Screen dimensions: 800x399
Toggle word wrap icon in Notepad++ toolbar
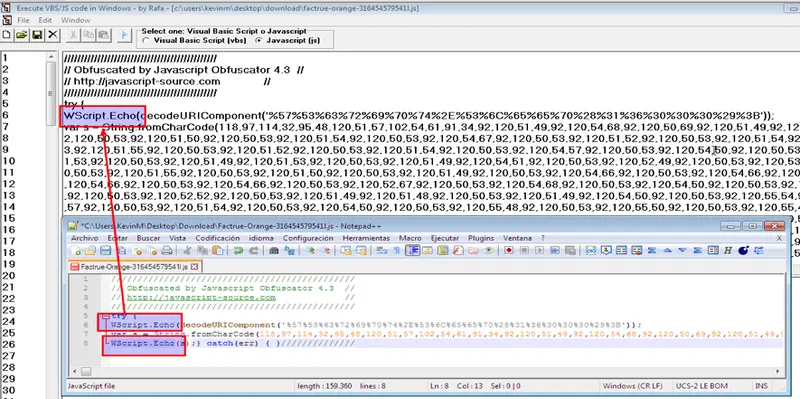(381, 251)
